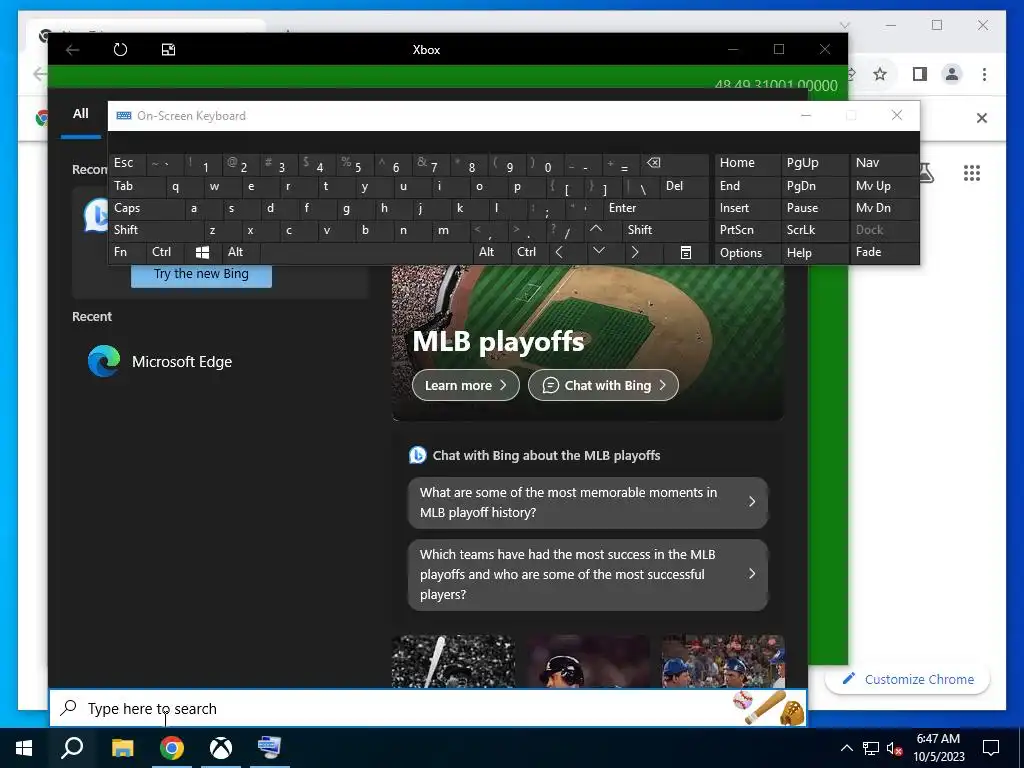Tap Mv Up key on On-Screen Keyboard
Viewport: 1024px width, 768px height.
pyautogui.click(x=884, y=186)
